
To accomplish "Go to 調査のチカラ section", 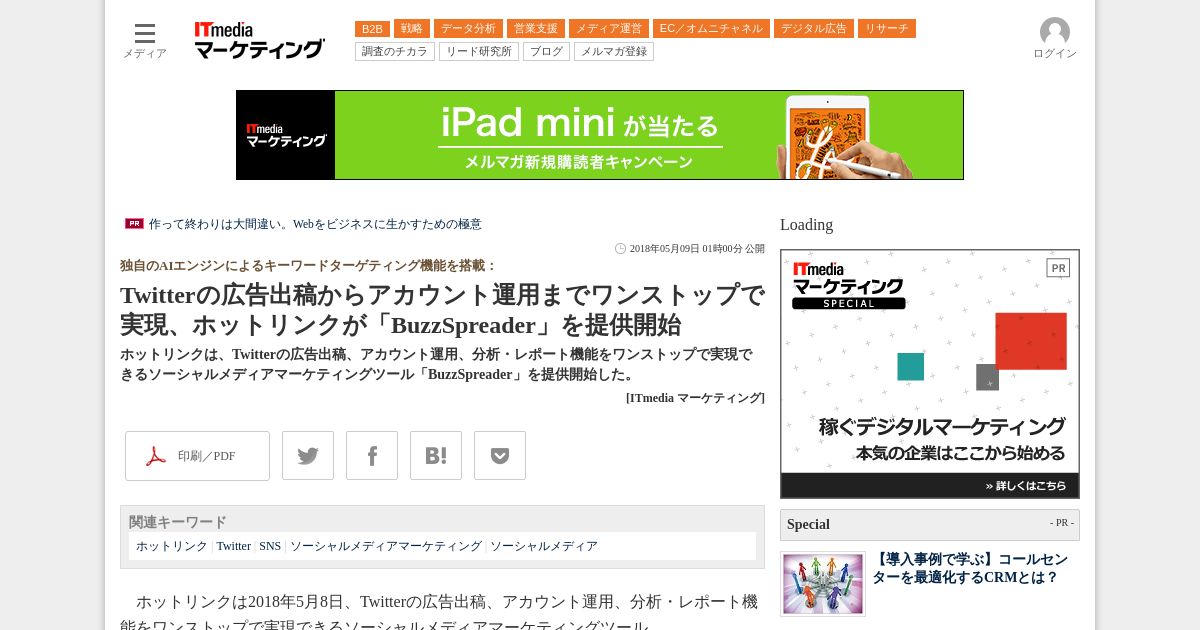I will click(x=395, y=52).
